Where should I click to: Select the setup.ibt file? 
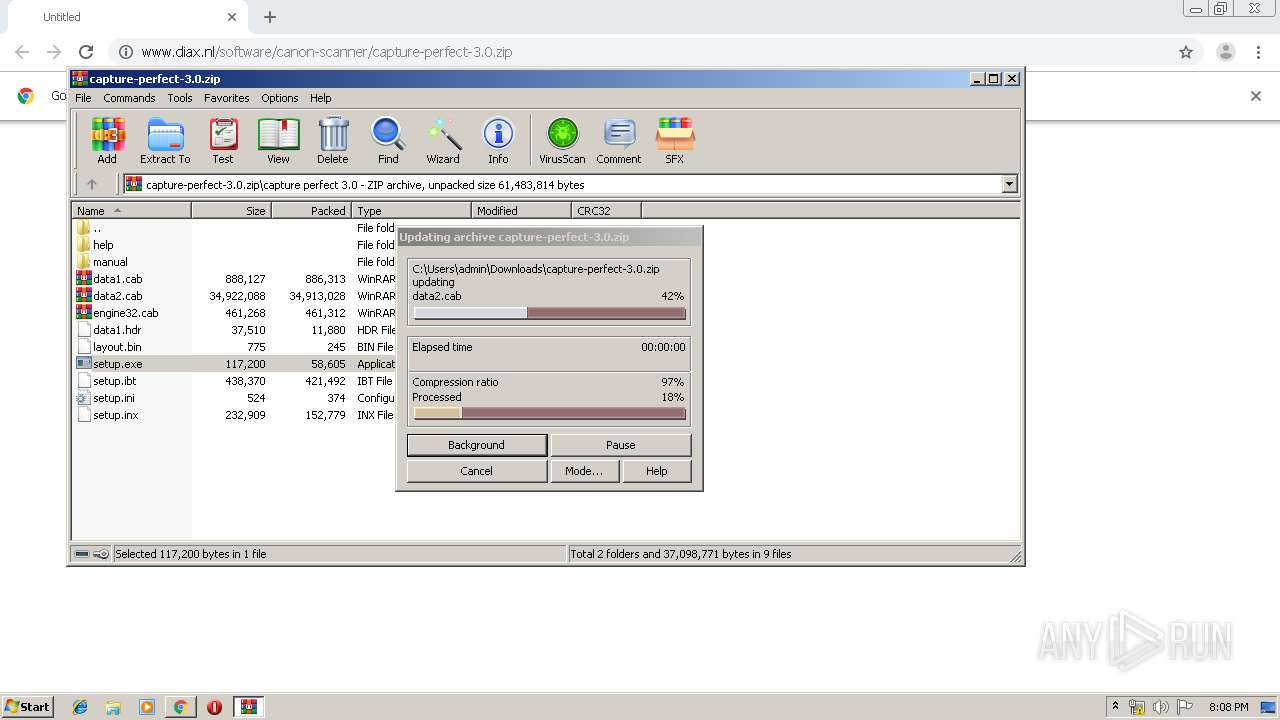(x=114, y=381)
